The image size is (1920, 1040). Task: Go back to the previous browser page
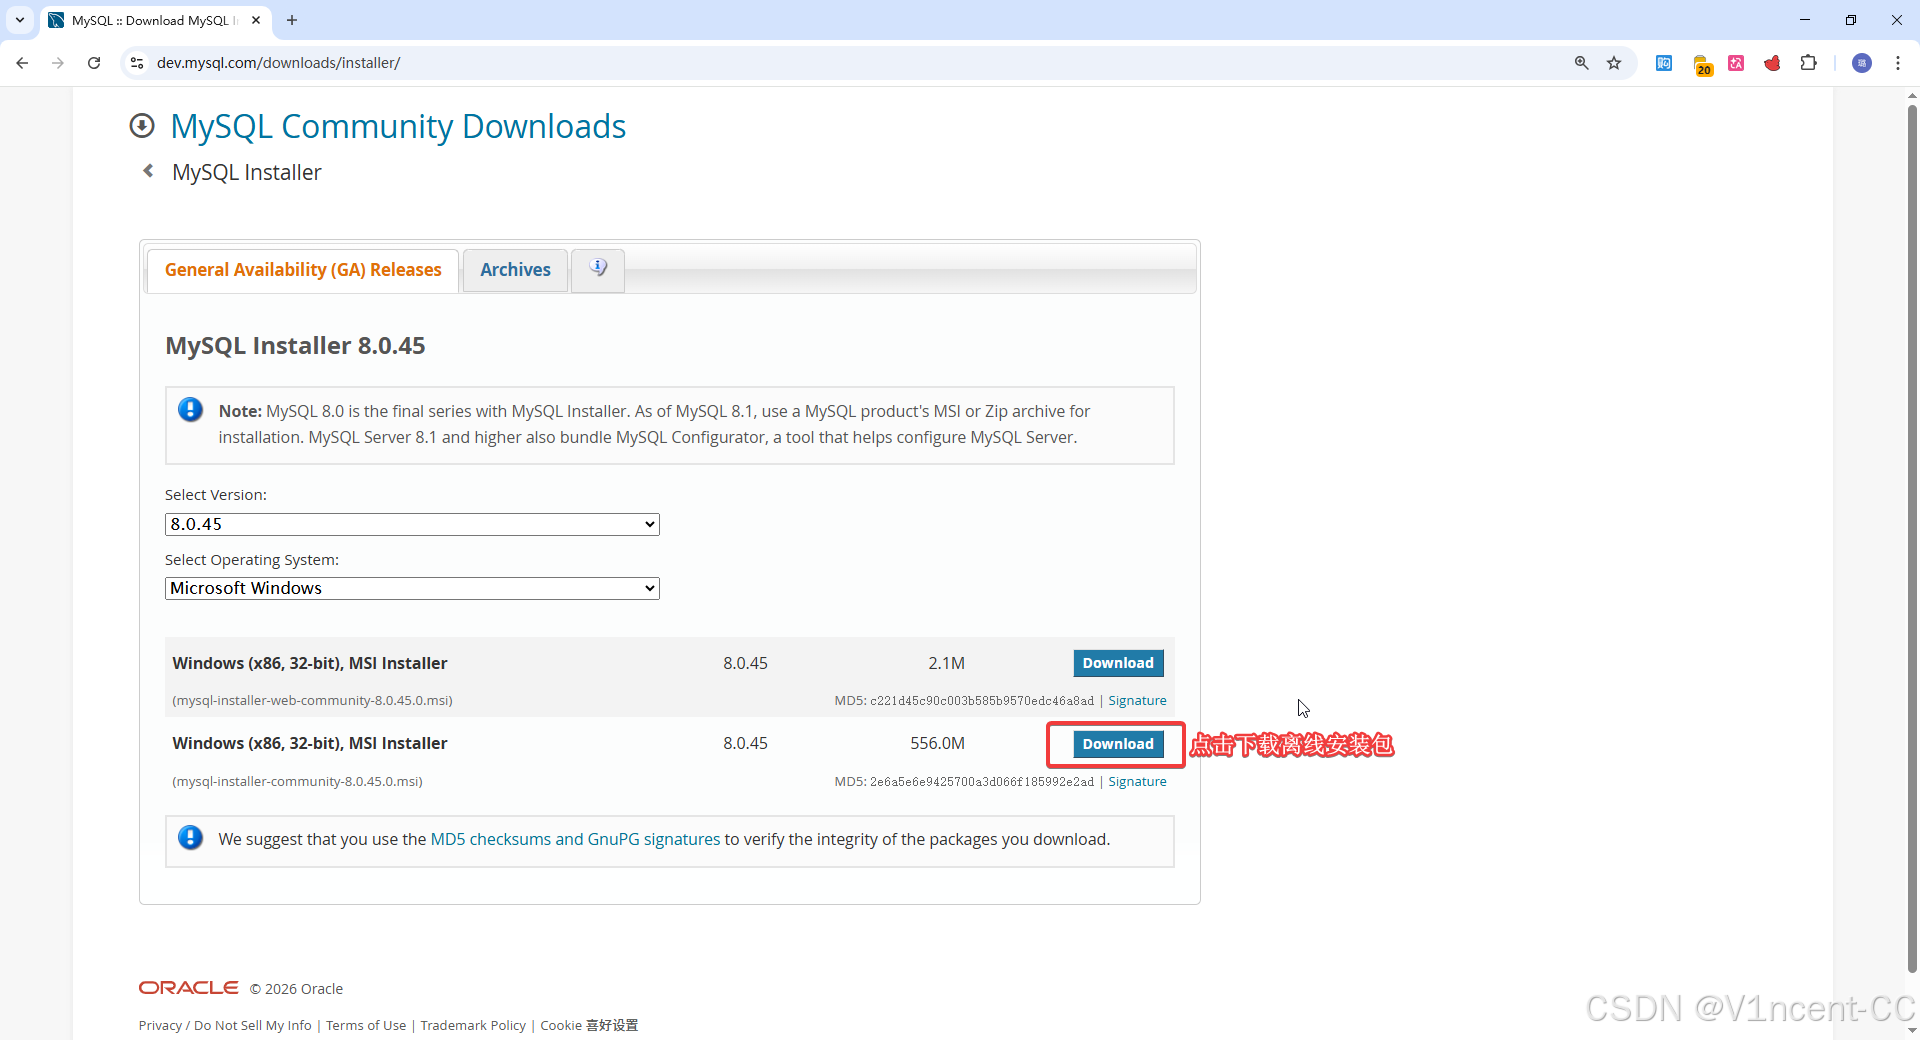[22, 63]
